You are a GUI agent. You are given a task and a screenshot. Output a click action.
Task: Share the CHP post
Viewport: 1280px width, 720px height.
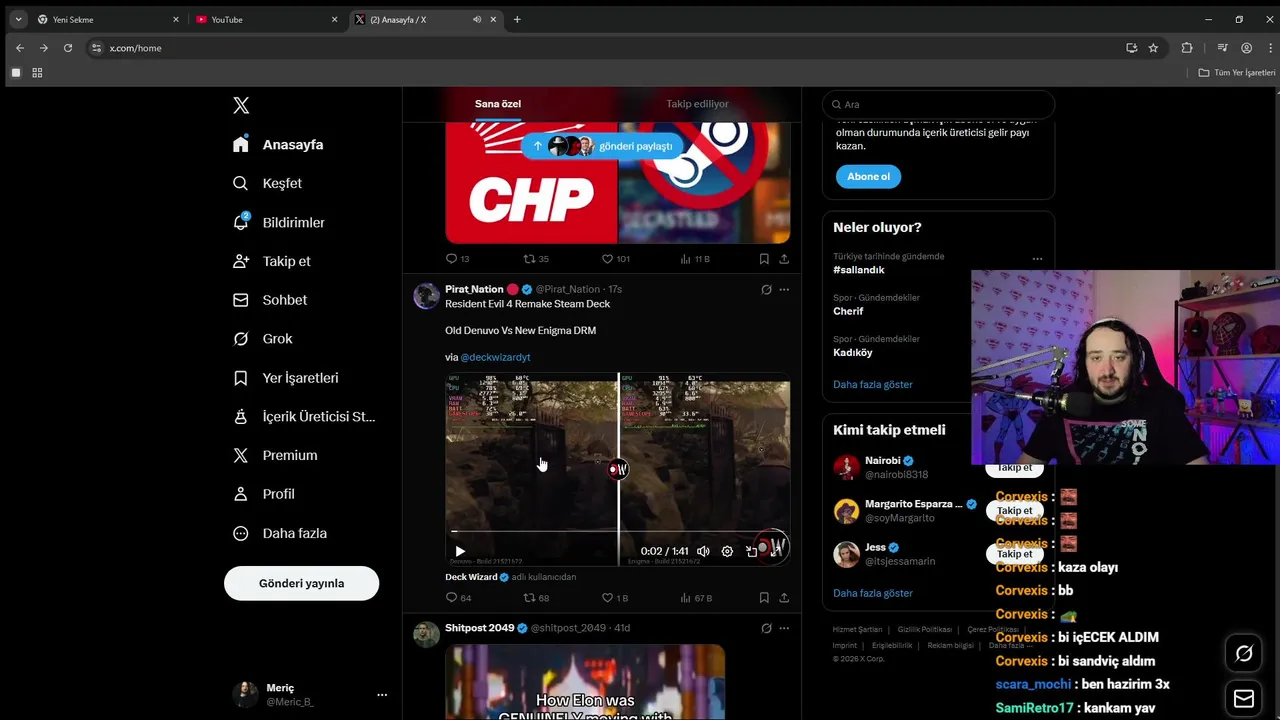784,259
